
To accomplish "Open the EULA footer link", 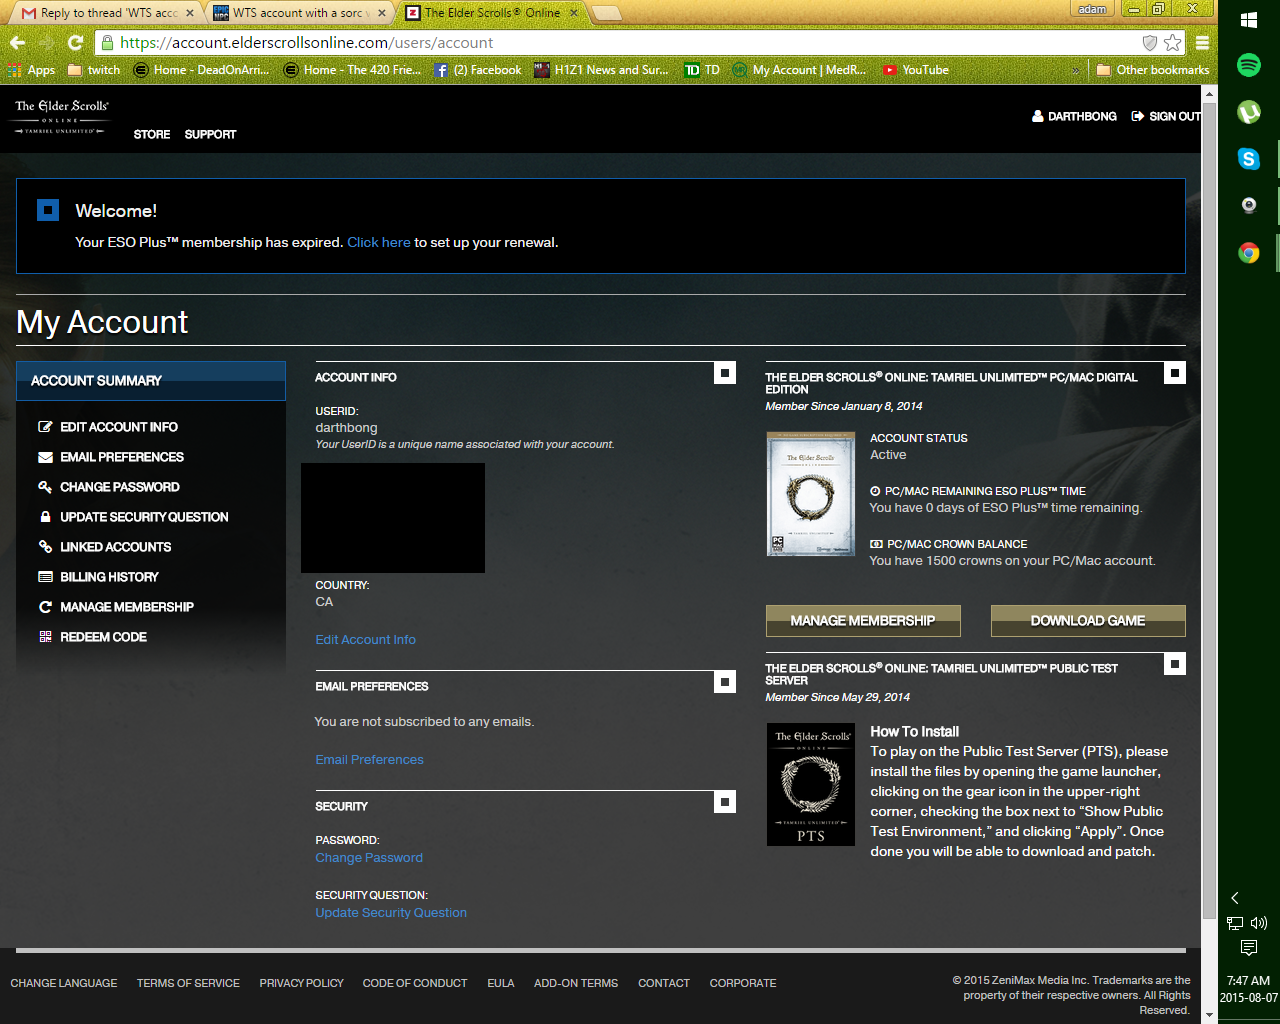I will 501,984.
